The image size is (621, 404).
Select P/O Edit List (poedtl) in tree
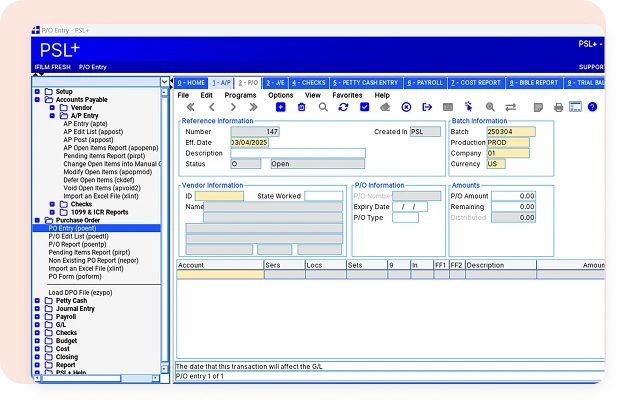pos(78,236)
